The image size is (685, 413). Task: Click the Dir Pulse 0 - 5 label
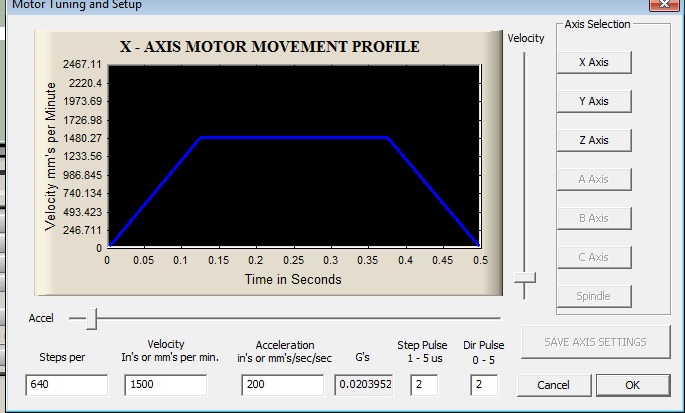click(x=484, y=352)
